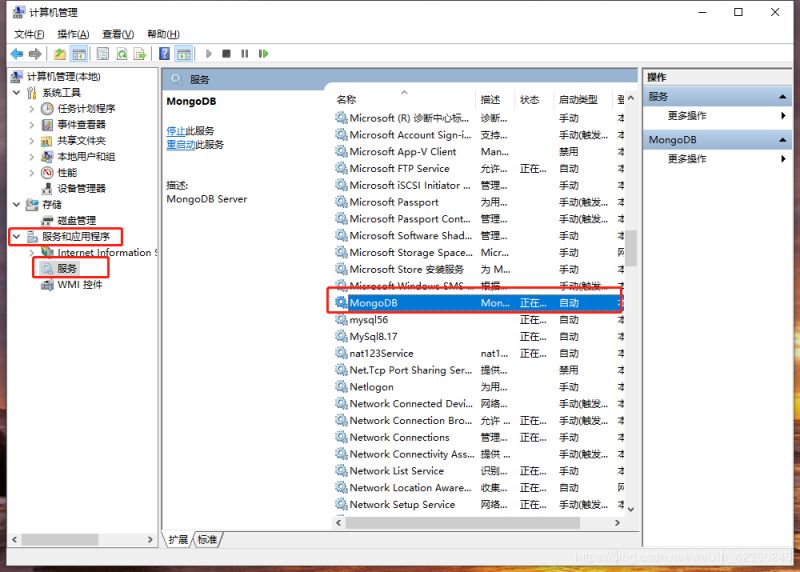This screenshot has height=572, width=800.
Task: Select 设备管理器 in the tree
Action: pyautogui.click(x=81, y=188)
